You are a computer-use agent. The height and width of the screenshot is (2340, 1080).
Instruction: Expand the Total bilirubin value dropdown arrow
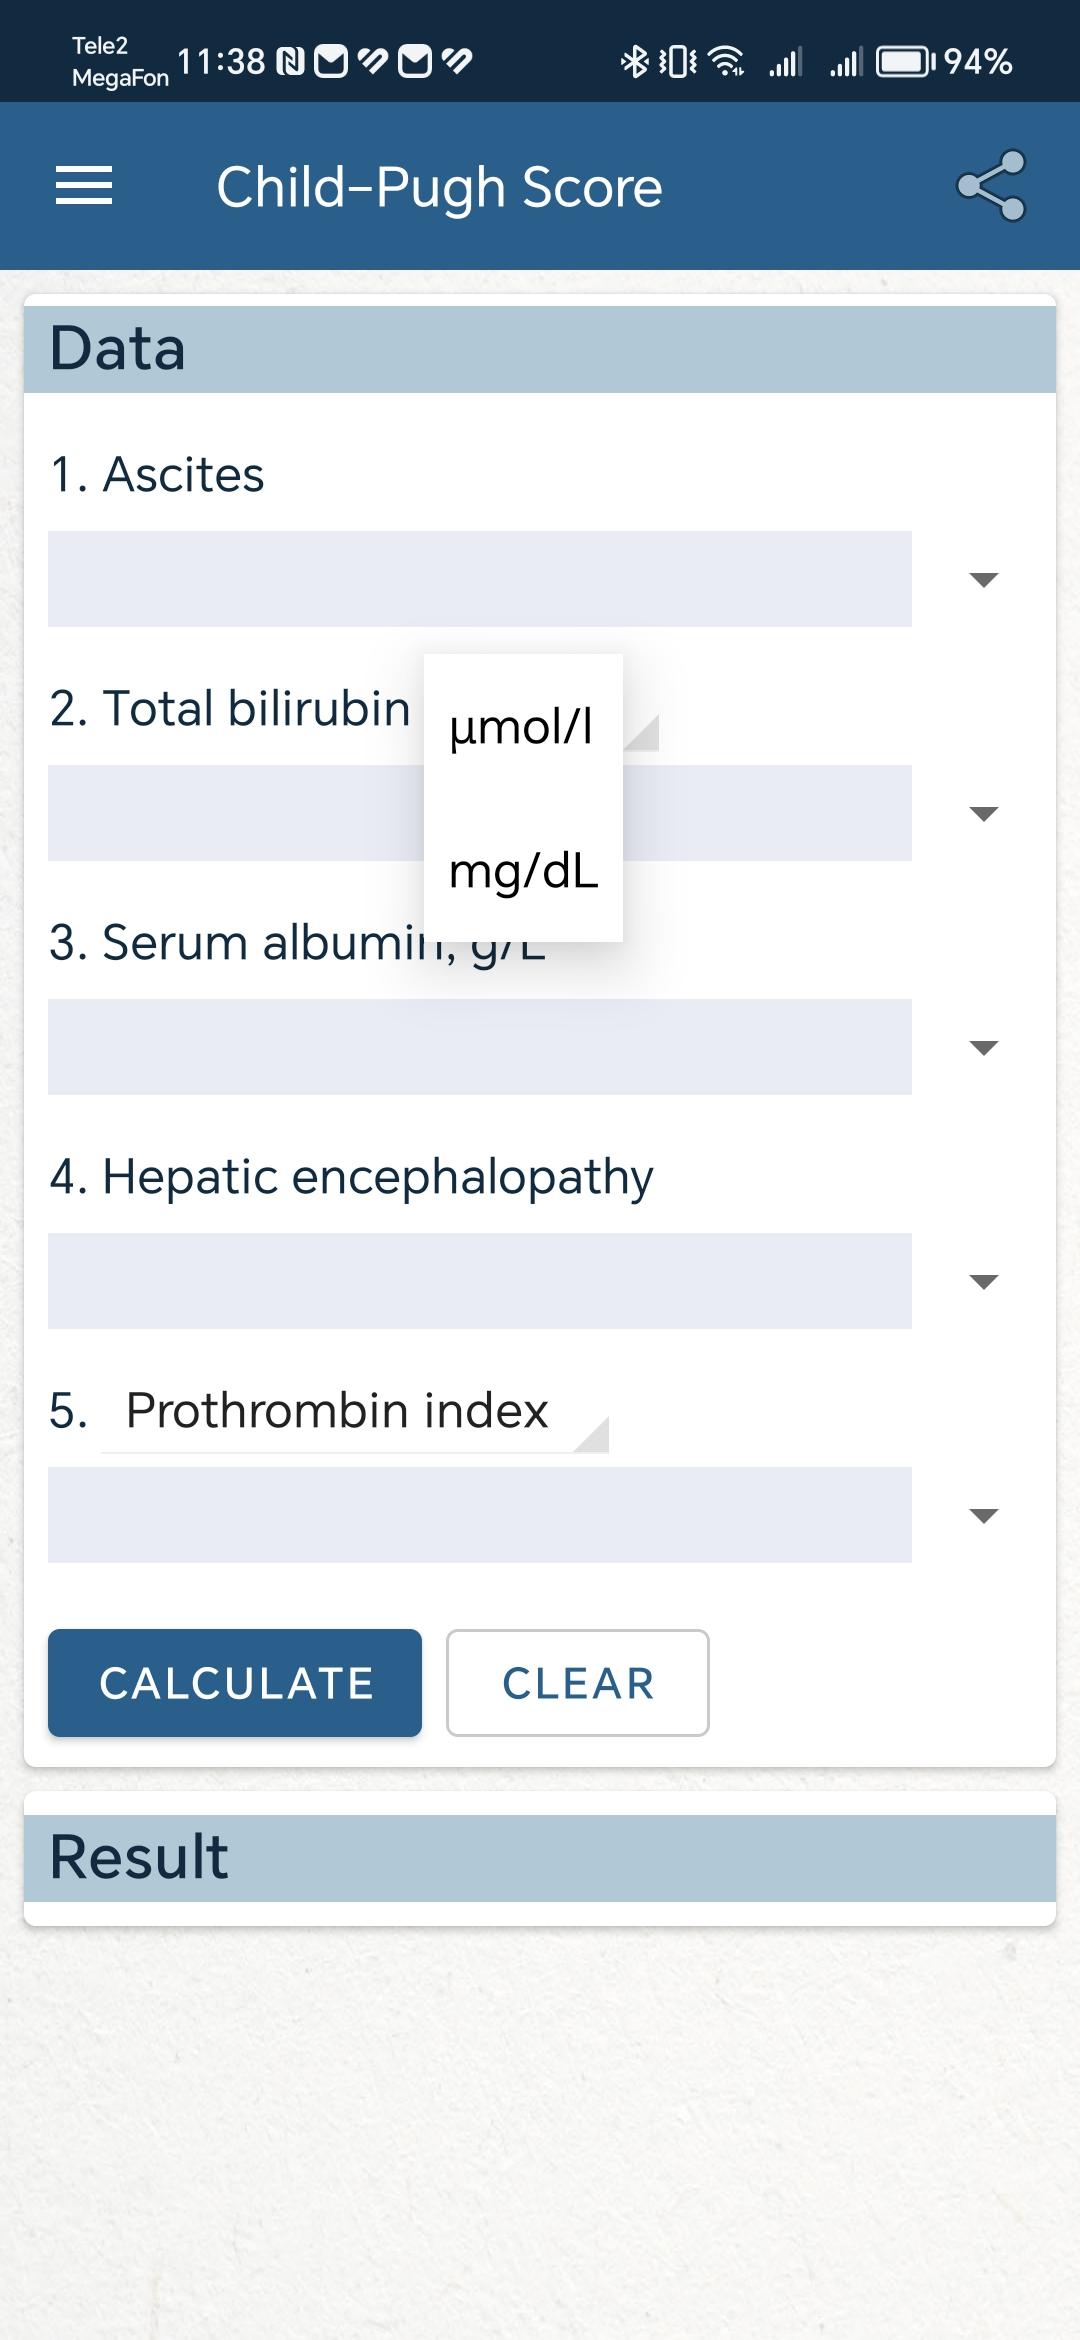[x=984, y=814]
